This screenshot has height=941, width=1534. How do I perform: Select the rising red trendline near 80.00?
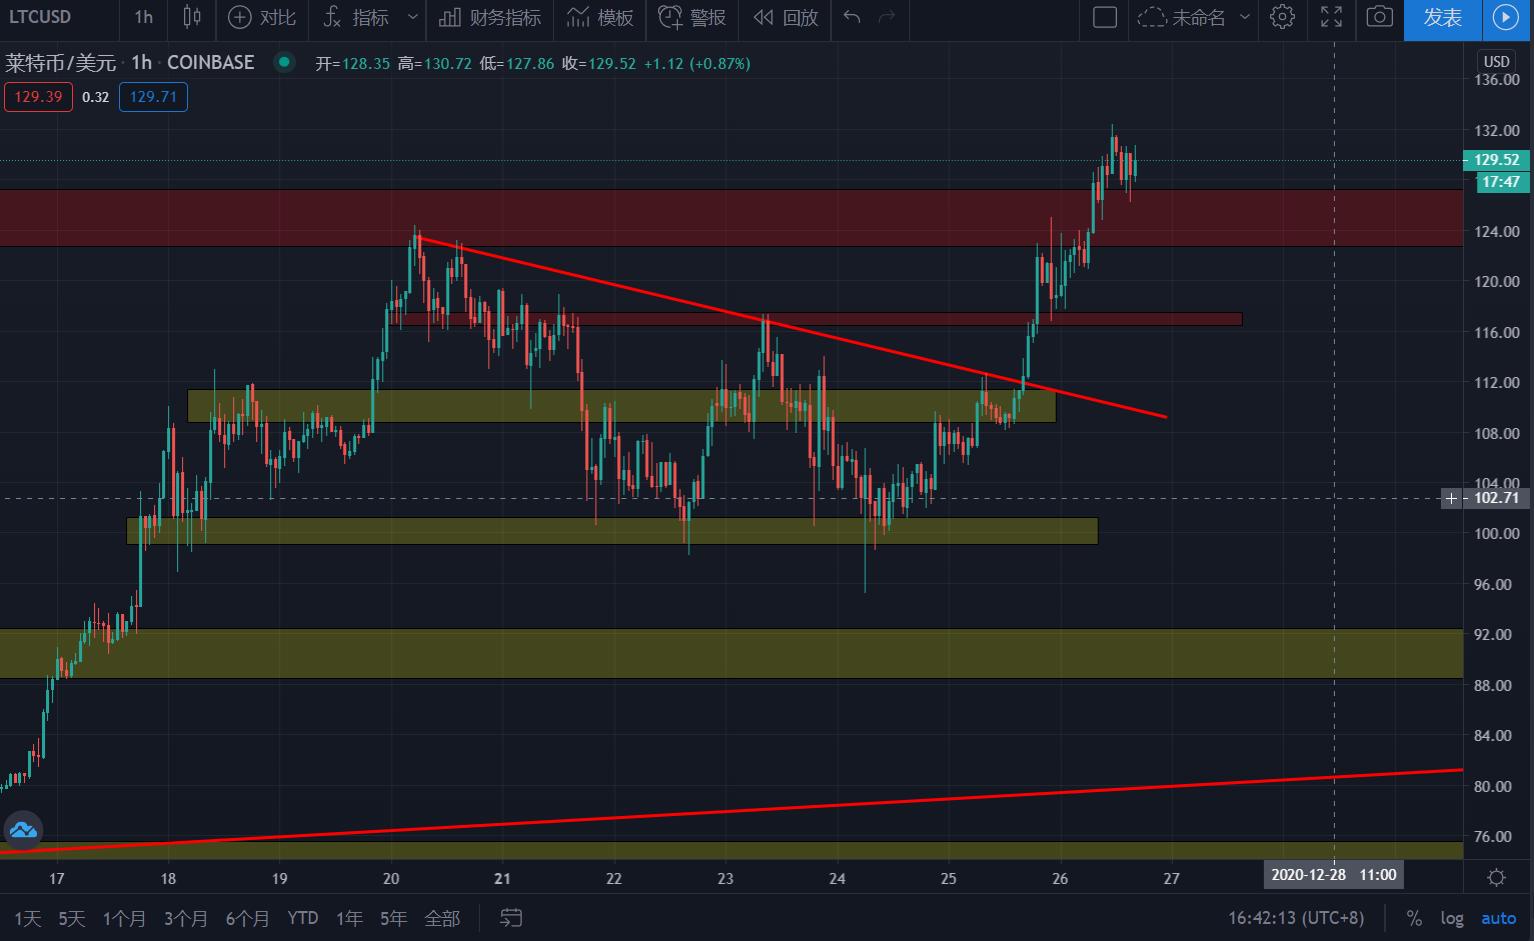(x=732, y=811)
